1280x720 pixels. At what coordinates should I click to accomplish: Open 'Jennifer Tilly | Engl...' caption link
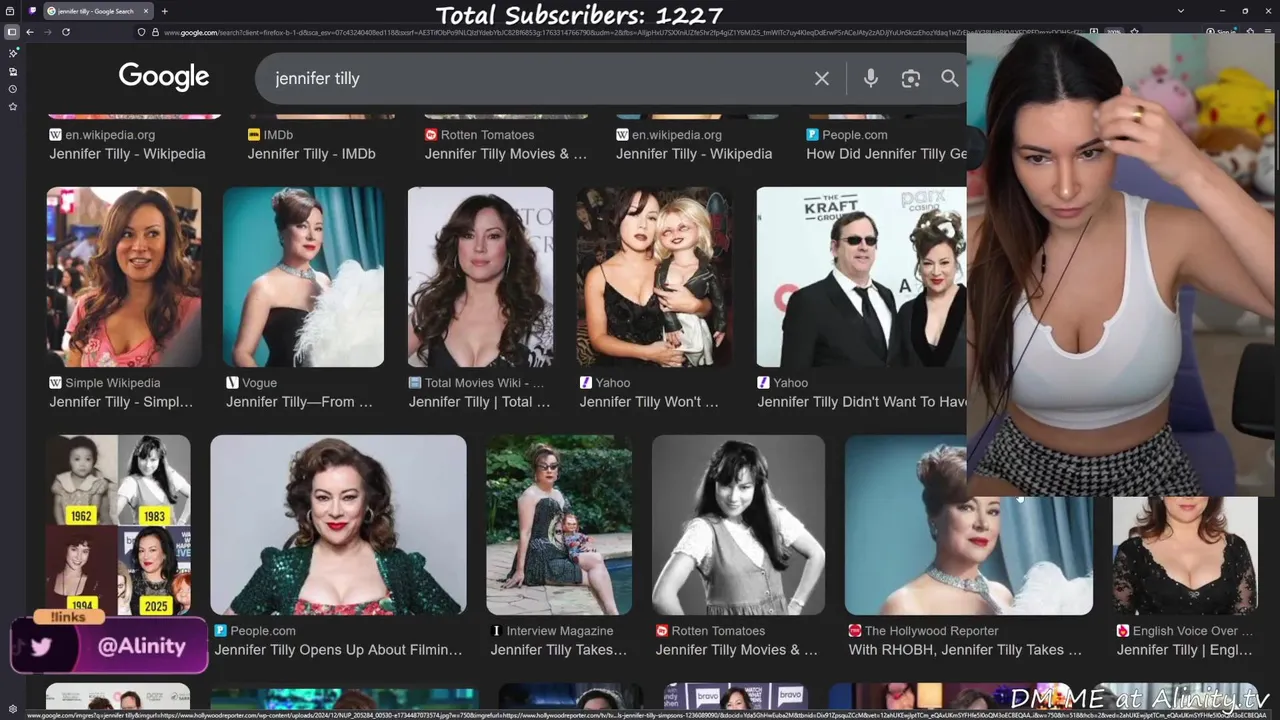coord(1184,650)
